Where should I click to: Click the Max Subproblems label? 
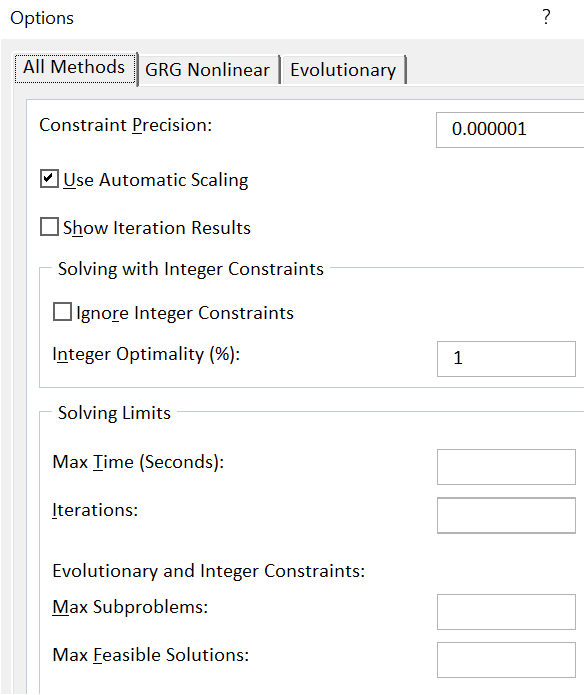click(x=130, y=607)
